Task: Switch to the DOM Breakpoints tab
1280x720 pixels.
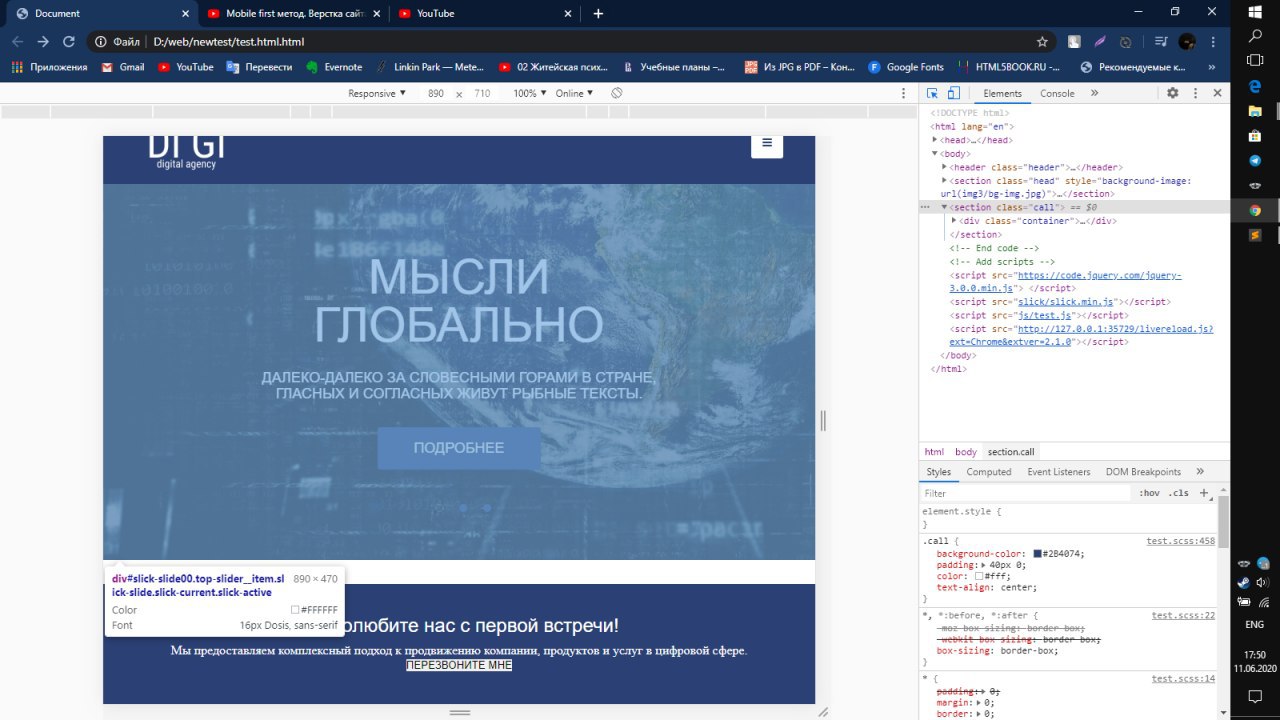Action: (x=1143, y=472)
